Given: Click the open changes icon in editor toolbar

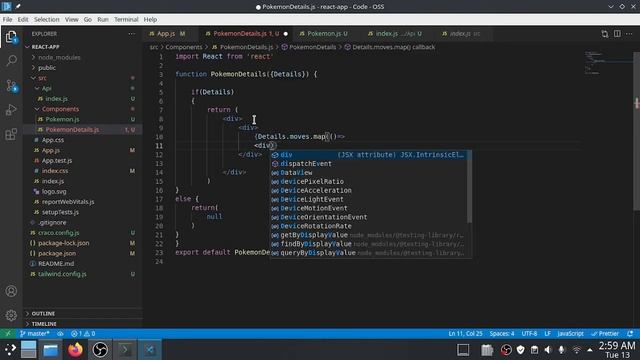Looking at the screenshot, I should pos(604,34).
